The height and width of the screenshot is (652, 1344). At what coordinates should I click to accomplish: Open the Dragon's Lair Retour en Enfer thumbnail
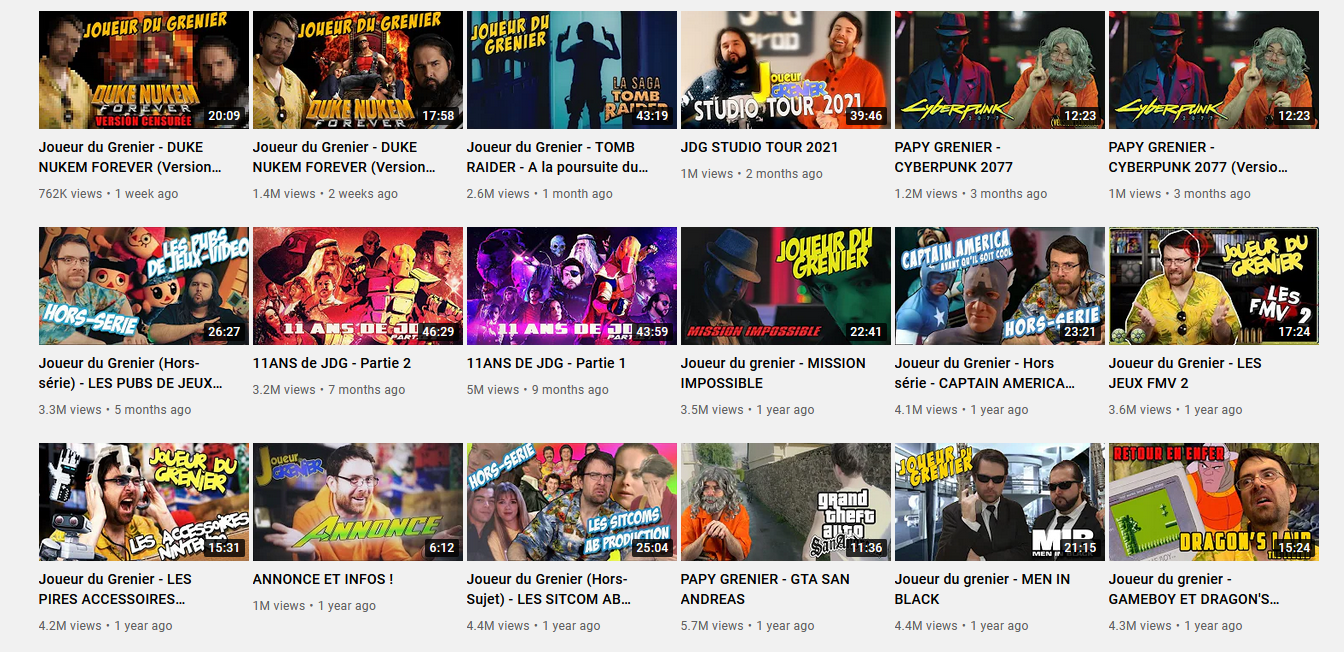point(1214,502)
